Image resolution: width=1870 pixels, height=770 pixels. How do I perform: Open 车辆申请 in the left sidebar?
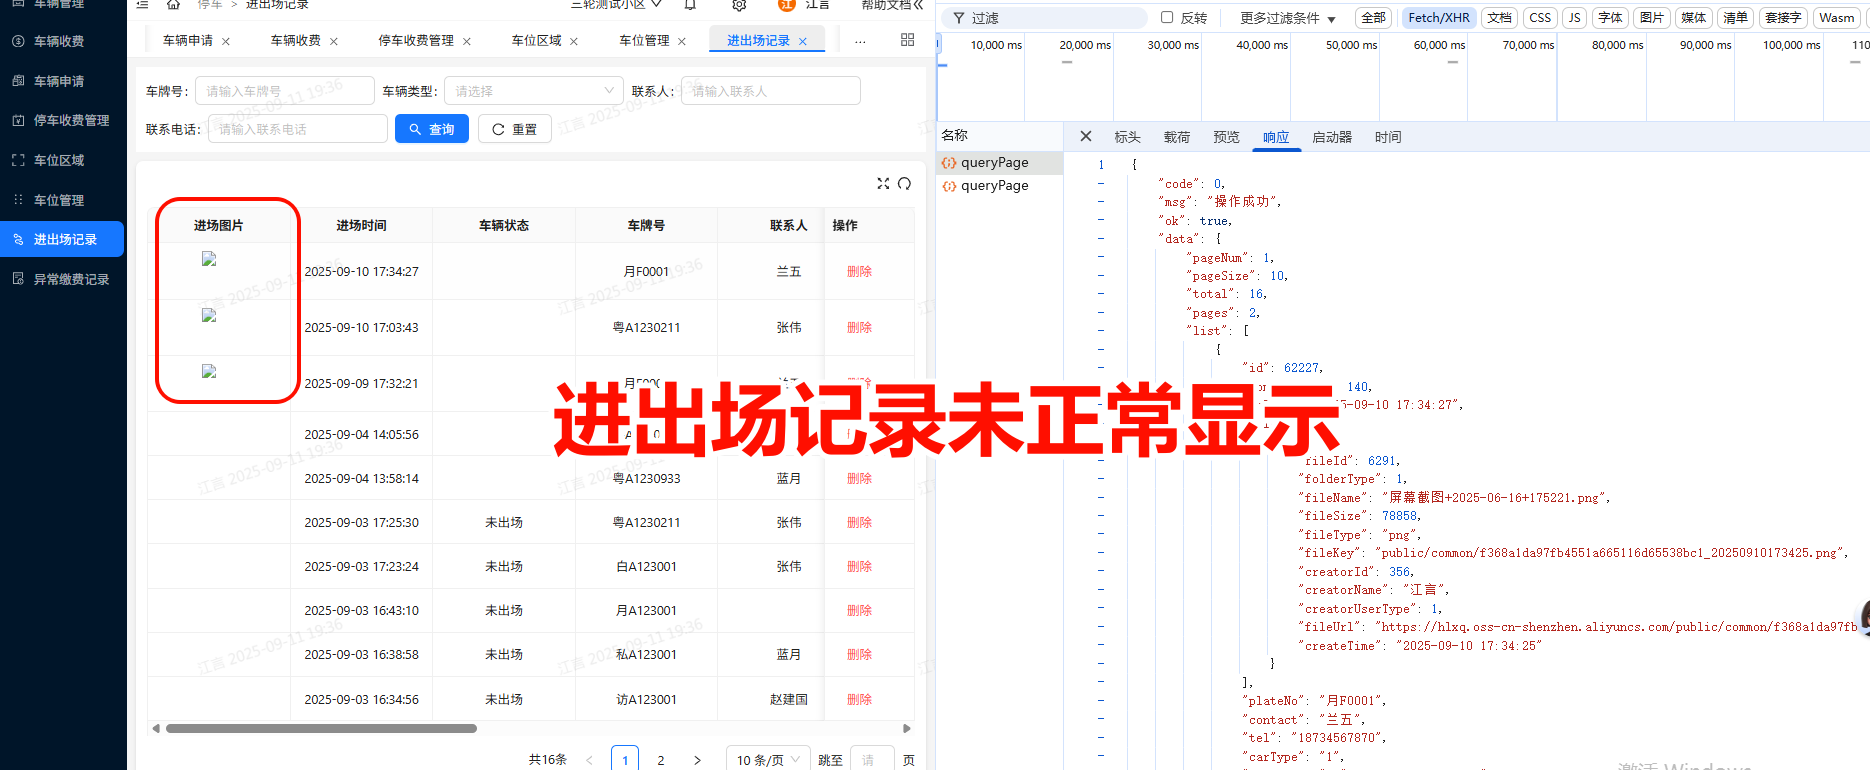point(59,81)
